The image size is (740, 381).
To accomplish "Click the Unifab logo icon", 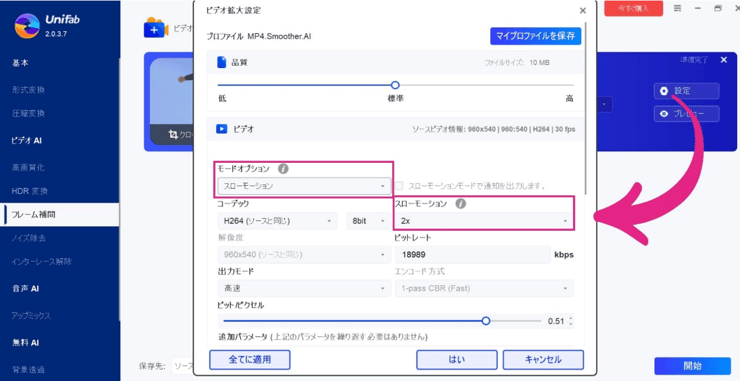I will pyautogui.click(x=27, y=26).
